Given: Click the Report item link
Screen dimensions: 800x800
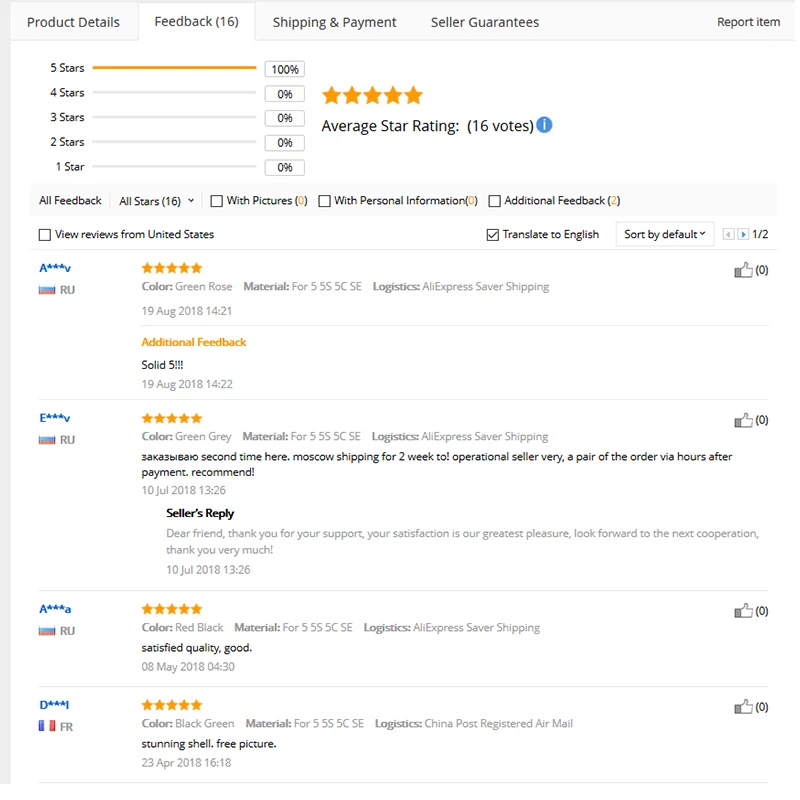Looking at the screenshot, I should [x=748, y=22].
